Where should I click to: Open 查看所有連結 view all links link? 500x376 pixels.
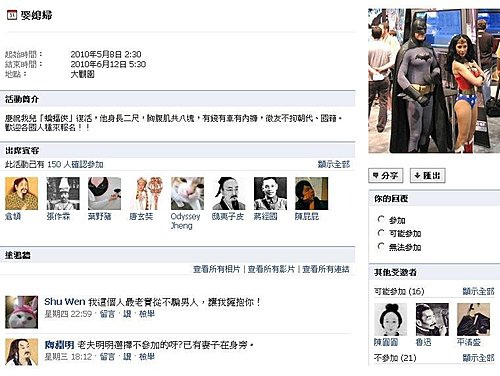[x=326, y=269]
